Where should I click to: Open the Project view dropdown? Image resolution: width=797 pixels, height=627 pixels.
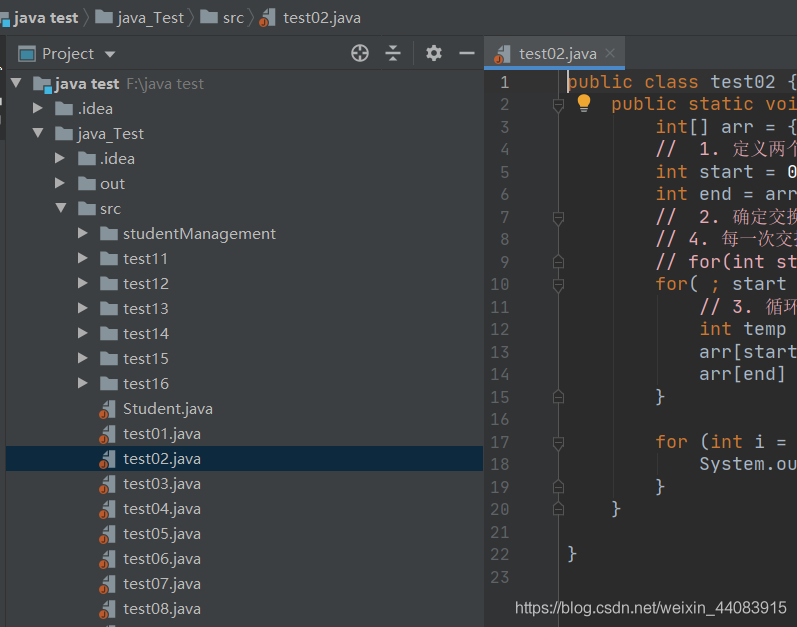point(110,54)
